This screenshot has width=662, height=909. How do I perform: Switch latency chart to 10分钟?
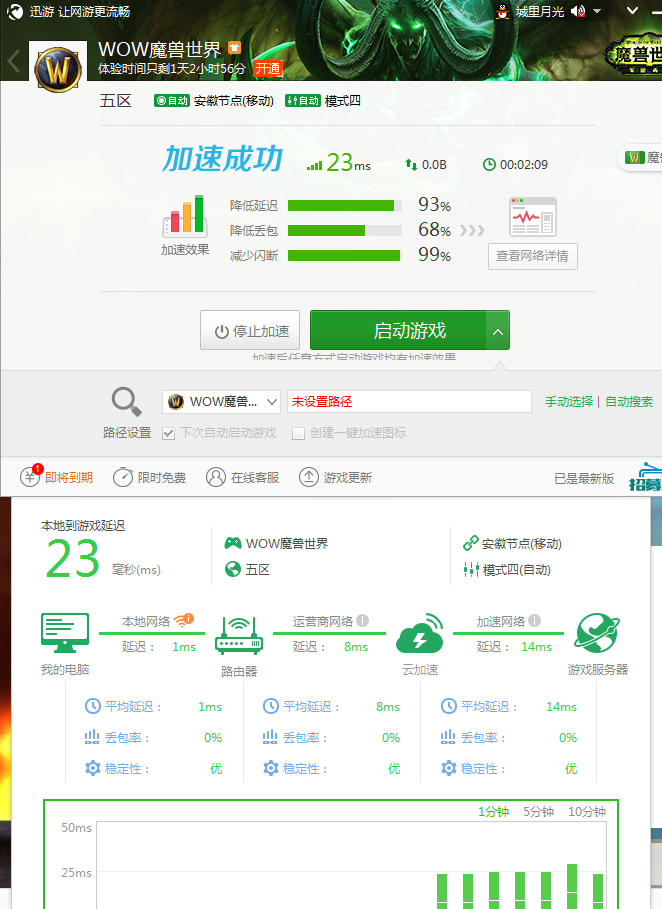coord(587,812)
